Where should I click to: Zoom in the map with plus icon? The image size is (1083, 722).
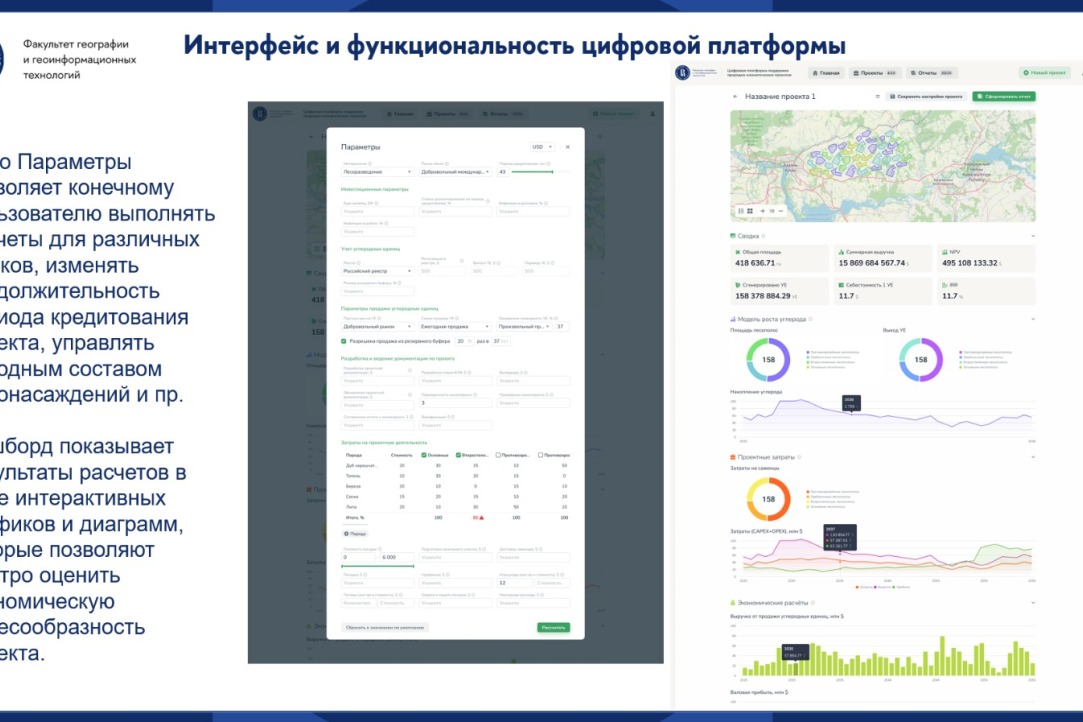pyautogui.click(x=762, y=211)
